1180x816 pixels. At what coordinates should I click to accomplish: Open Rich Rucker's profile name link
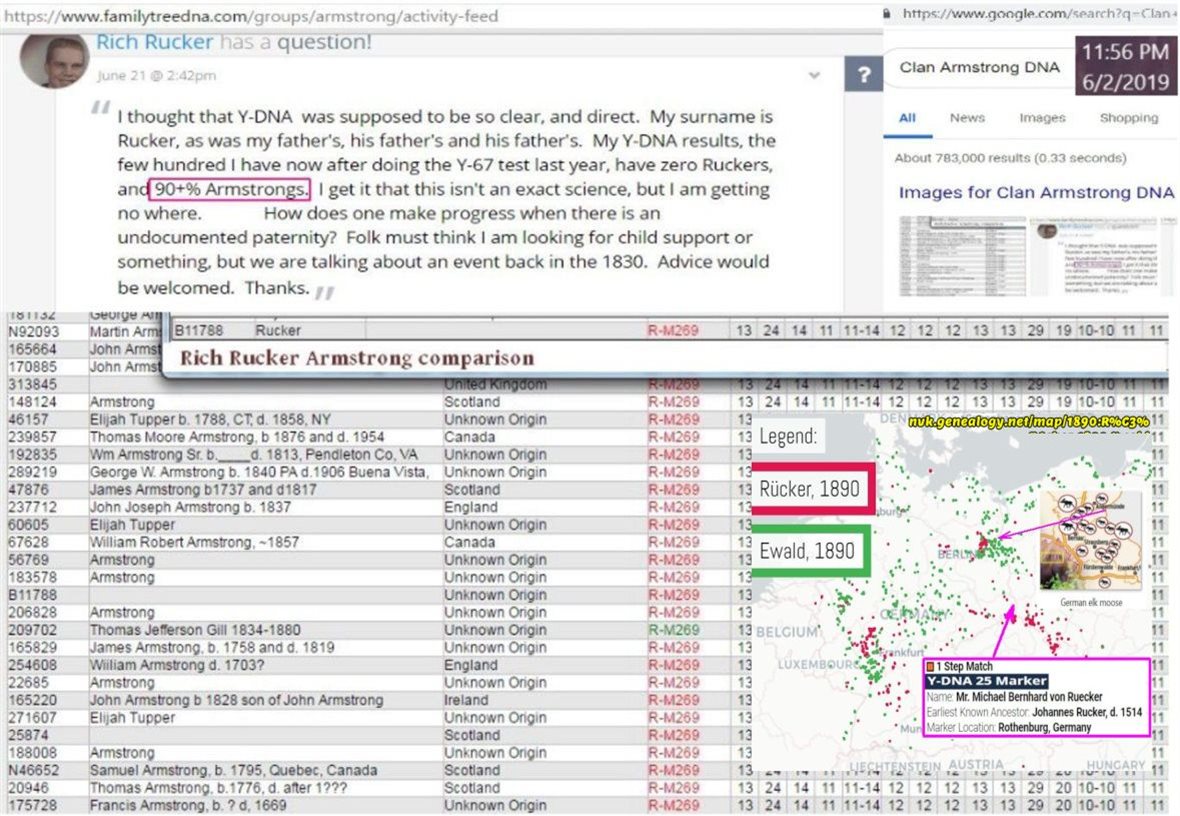point(154,43)
